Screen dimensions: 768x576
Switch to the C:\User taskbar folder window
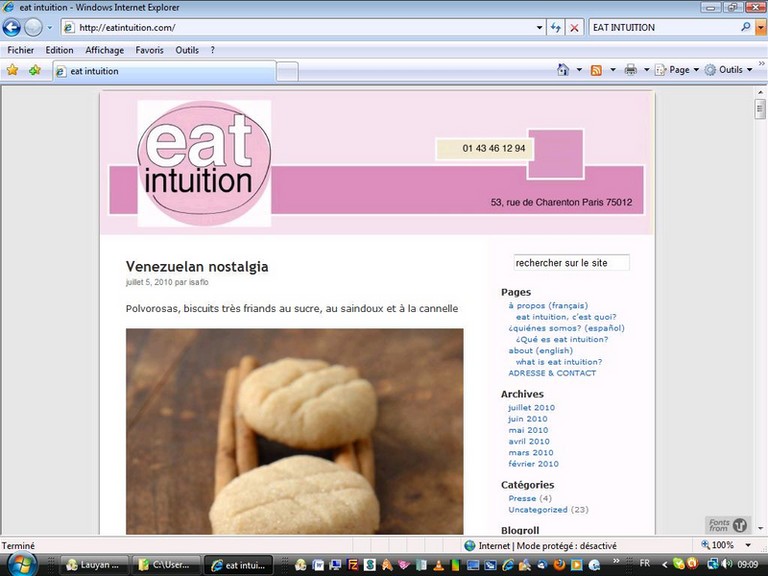point(166,565)
